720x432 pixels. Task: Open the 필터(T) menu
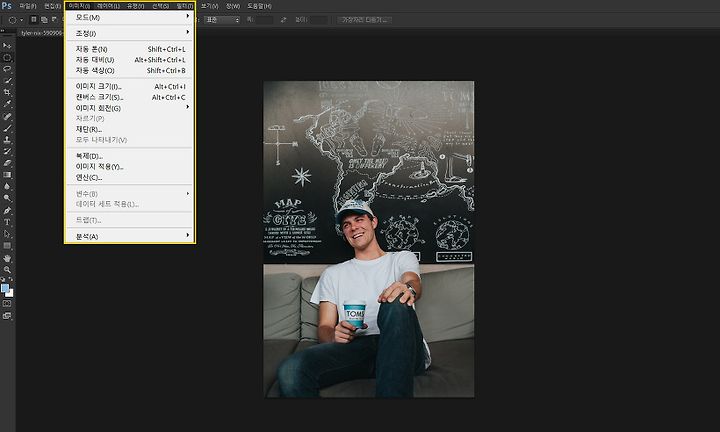pyautogui.click(x=185, y=6)
